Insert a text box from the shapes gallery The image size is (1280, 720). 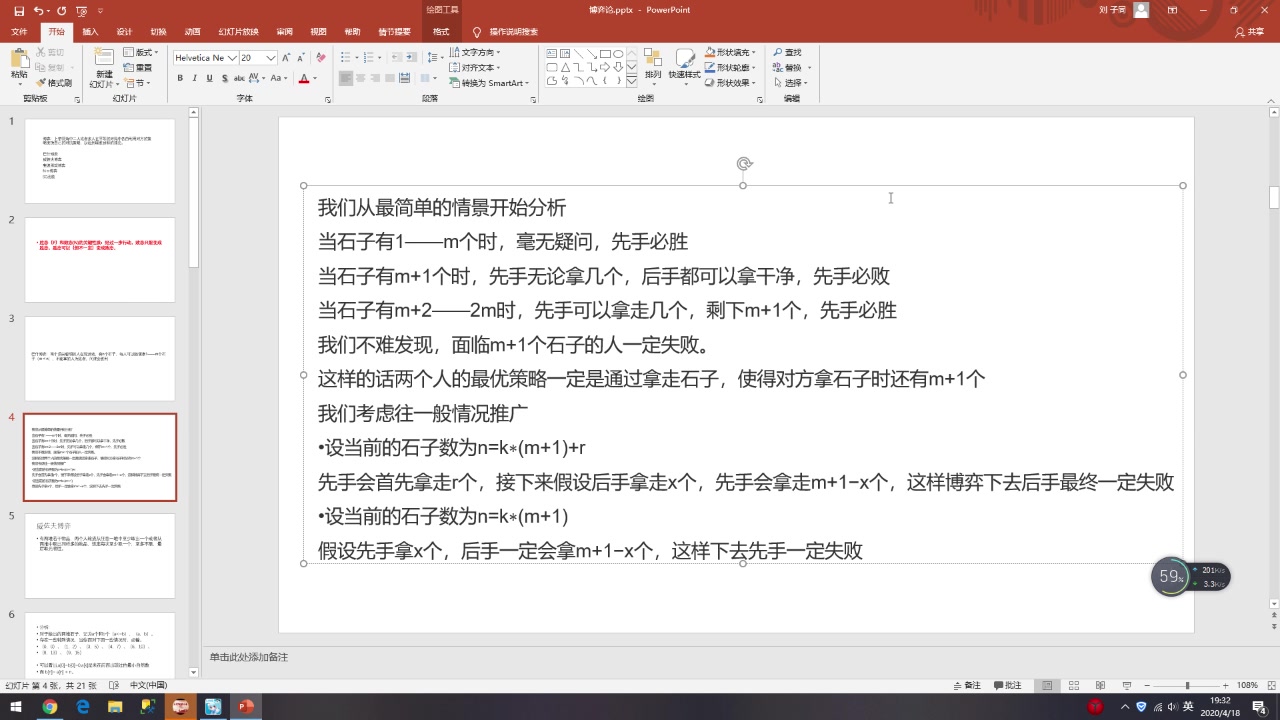coord(551,53)
